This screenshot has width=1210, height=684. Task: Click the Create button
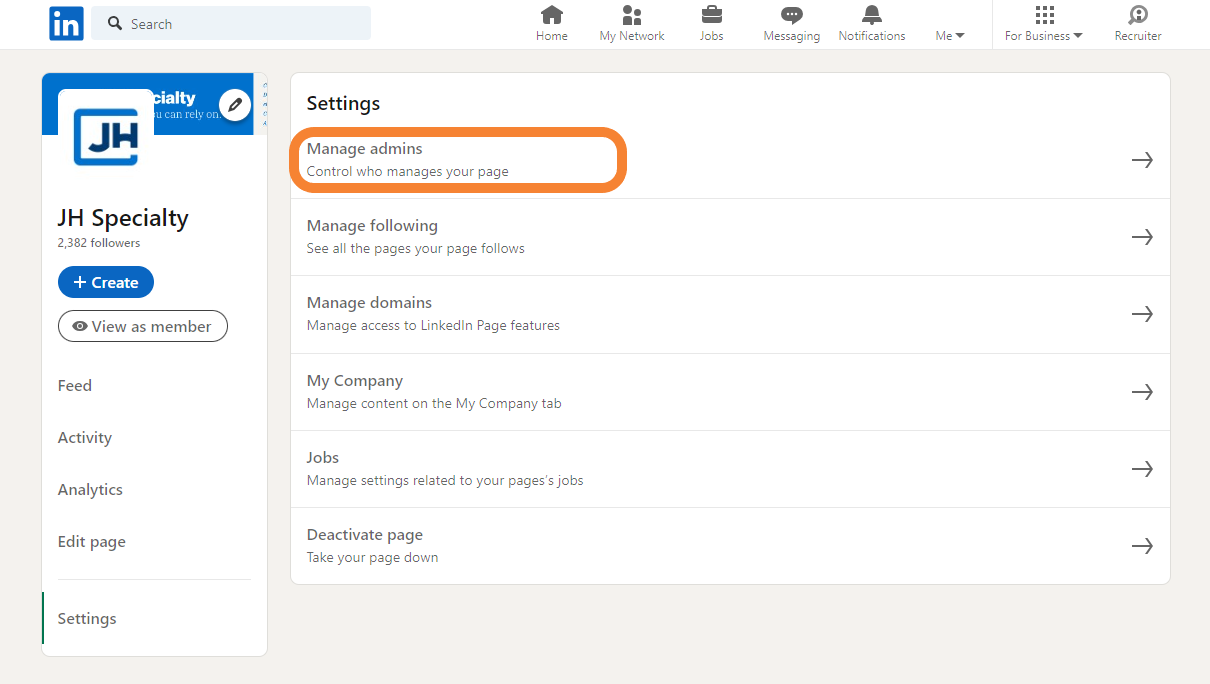106,282
